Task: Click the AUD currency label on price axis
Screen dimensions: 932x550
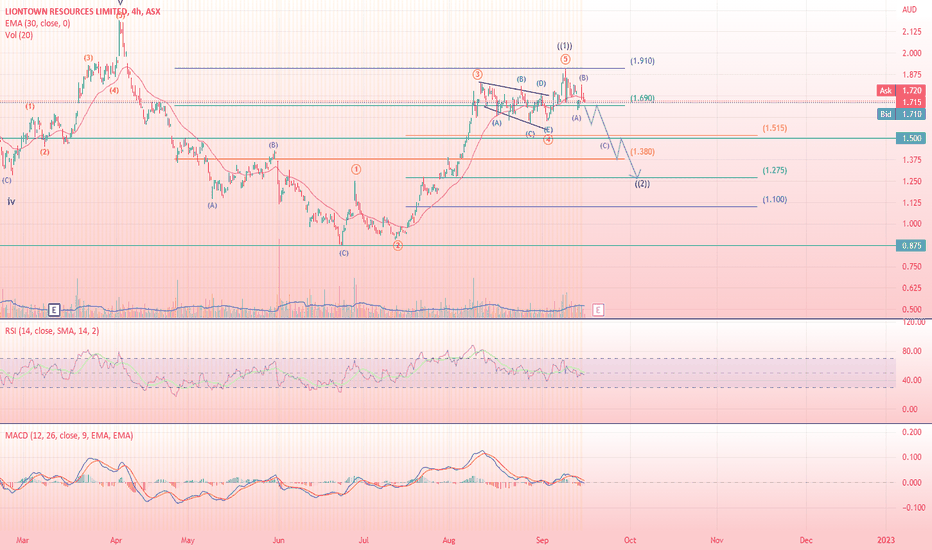Action: [909, 10]
